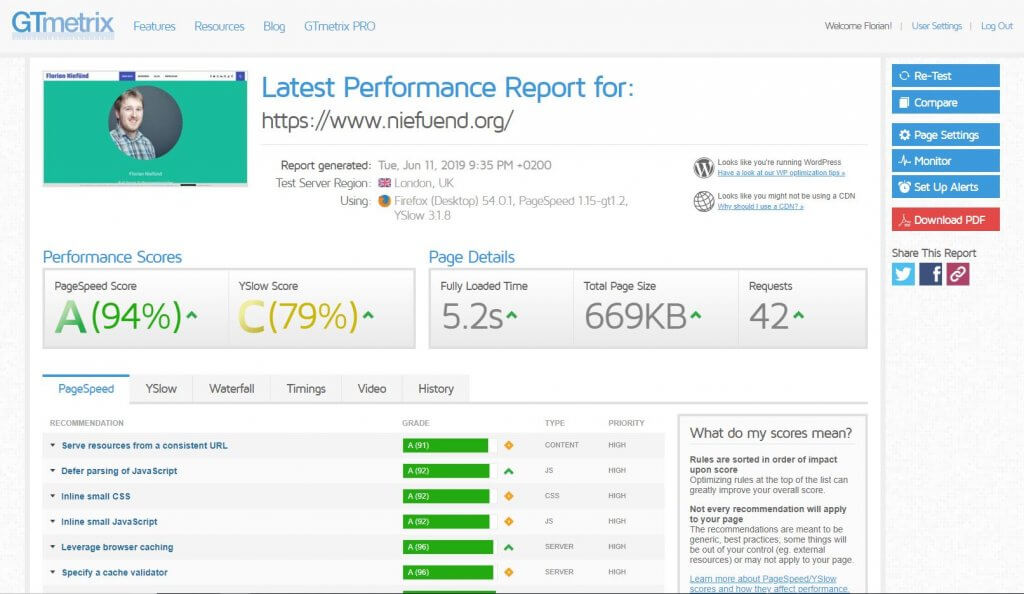Click the Firefox browser icon
1024x594 pixels.
(385, 201)
